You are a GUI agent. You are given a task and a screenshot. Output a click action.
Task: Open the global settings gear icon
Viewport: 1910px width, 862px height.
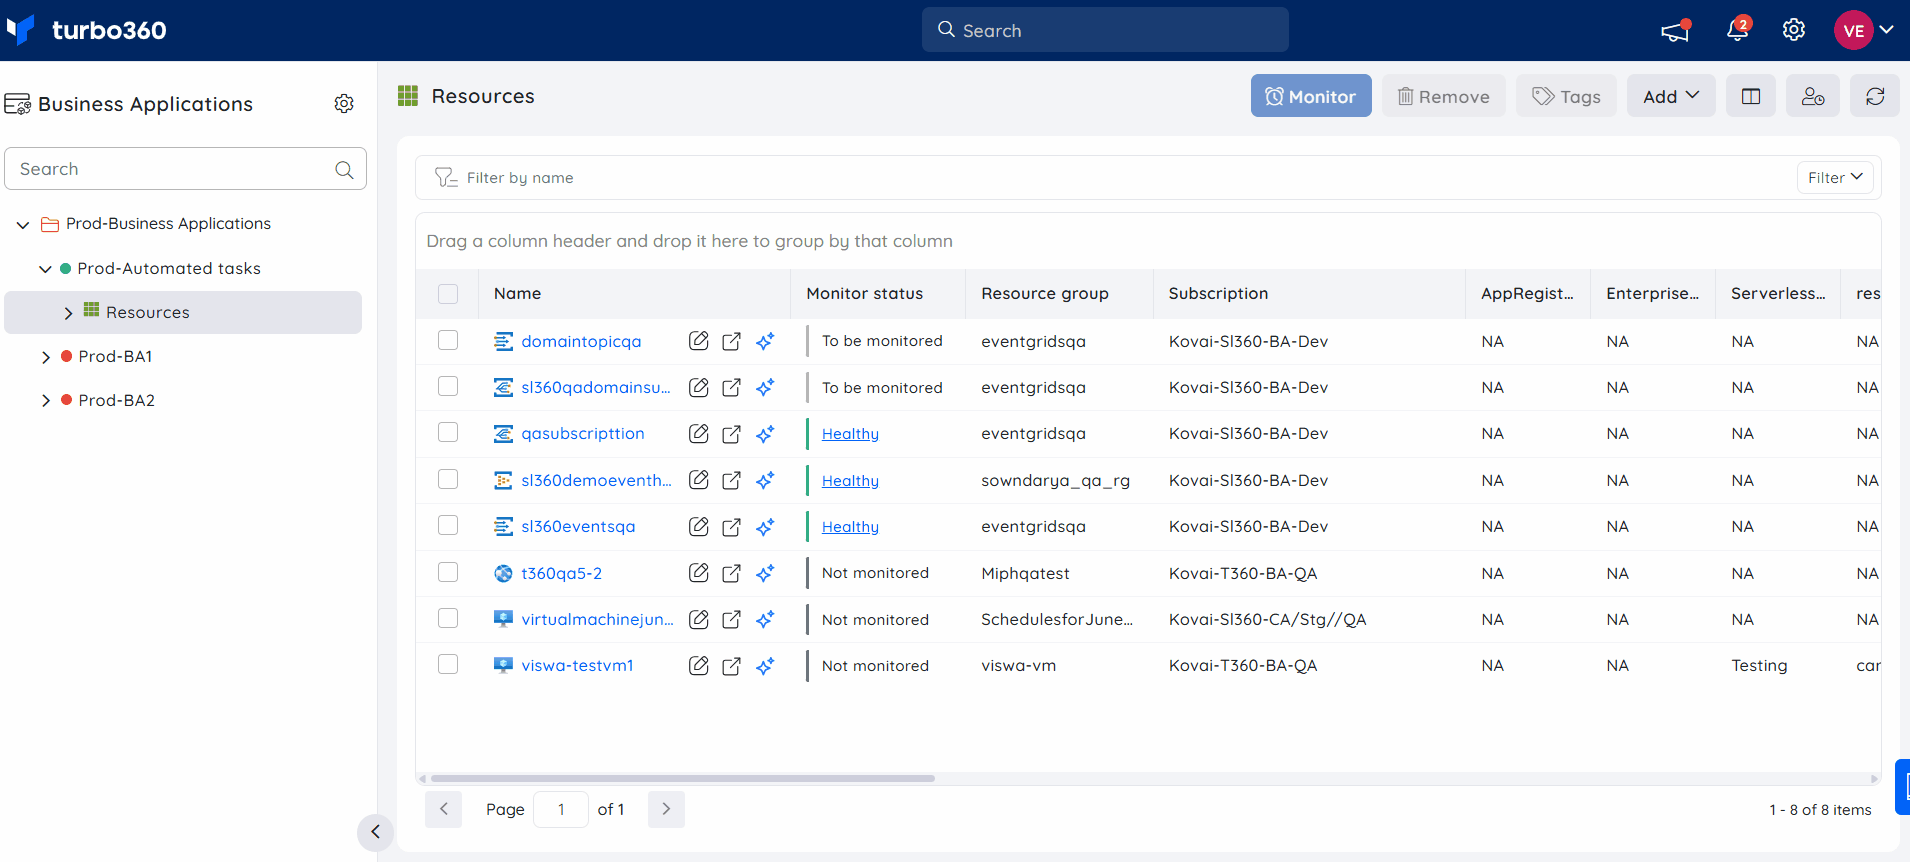[x=1794, y=30]
